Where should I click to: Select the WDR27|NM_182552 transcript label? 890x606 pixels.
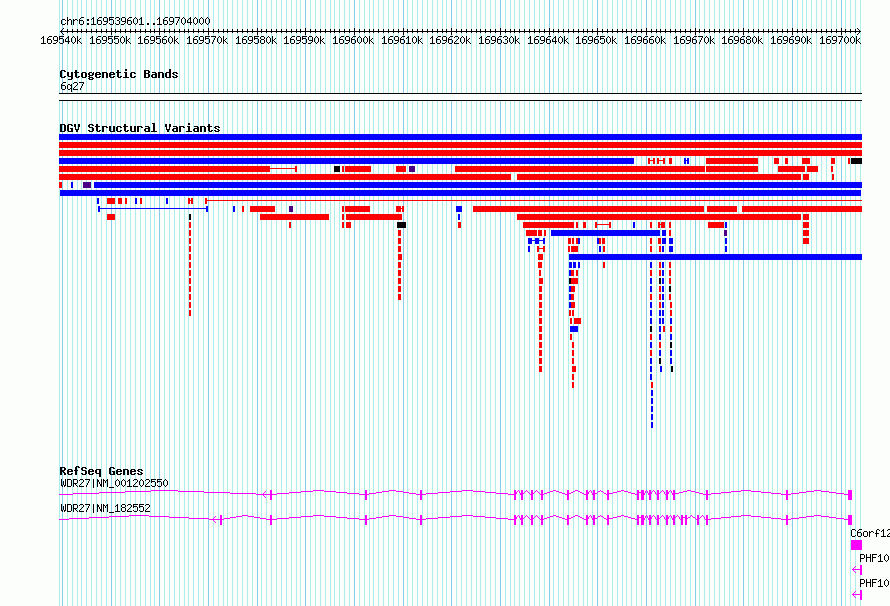105,508
